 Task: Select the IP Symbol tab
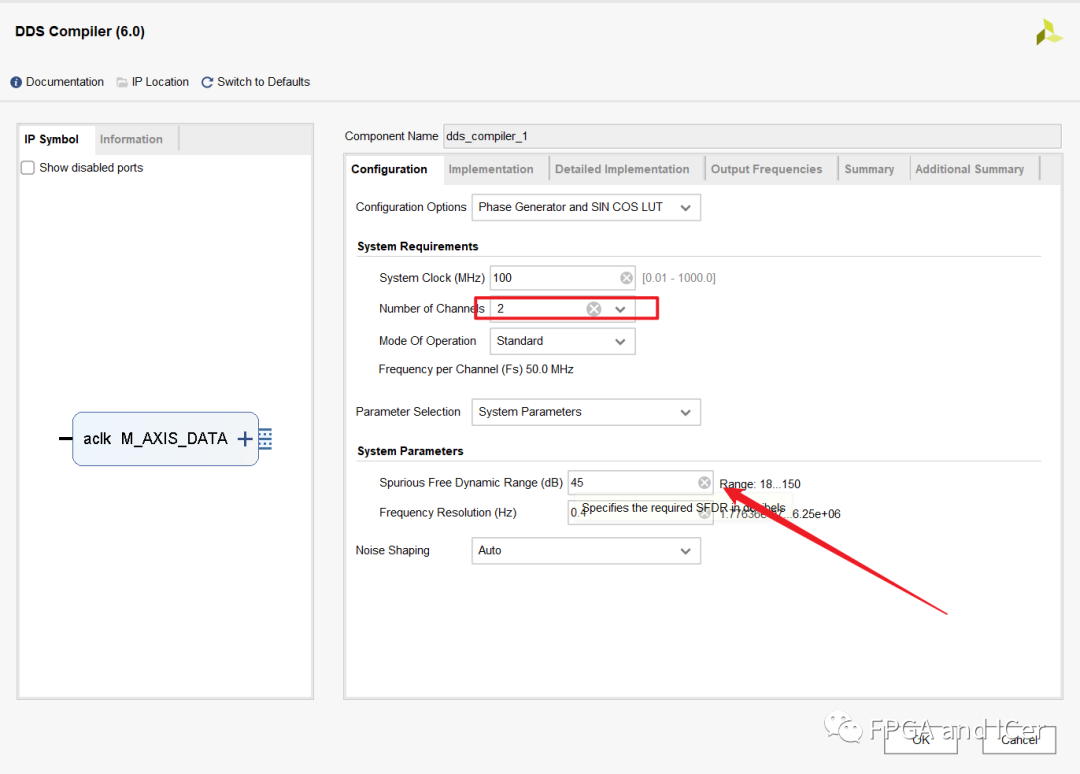coord(52,139)
